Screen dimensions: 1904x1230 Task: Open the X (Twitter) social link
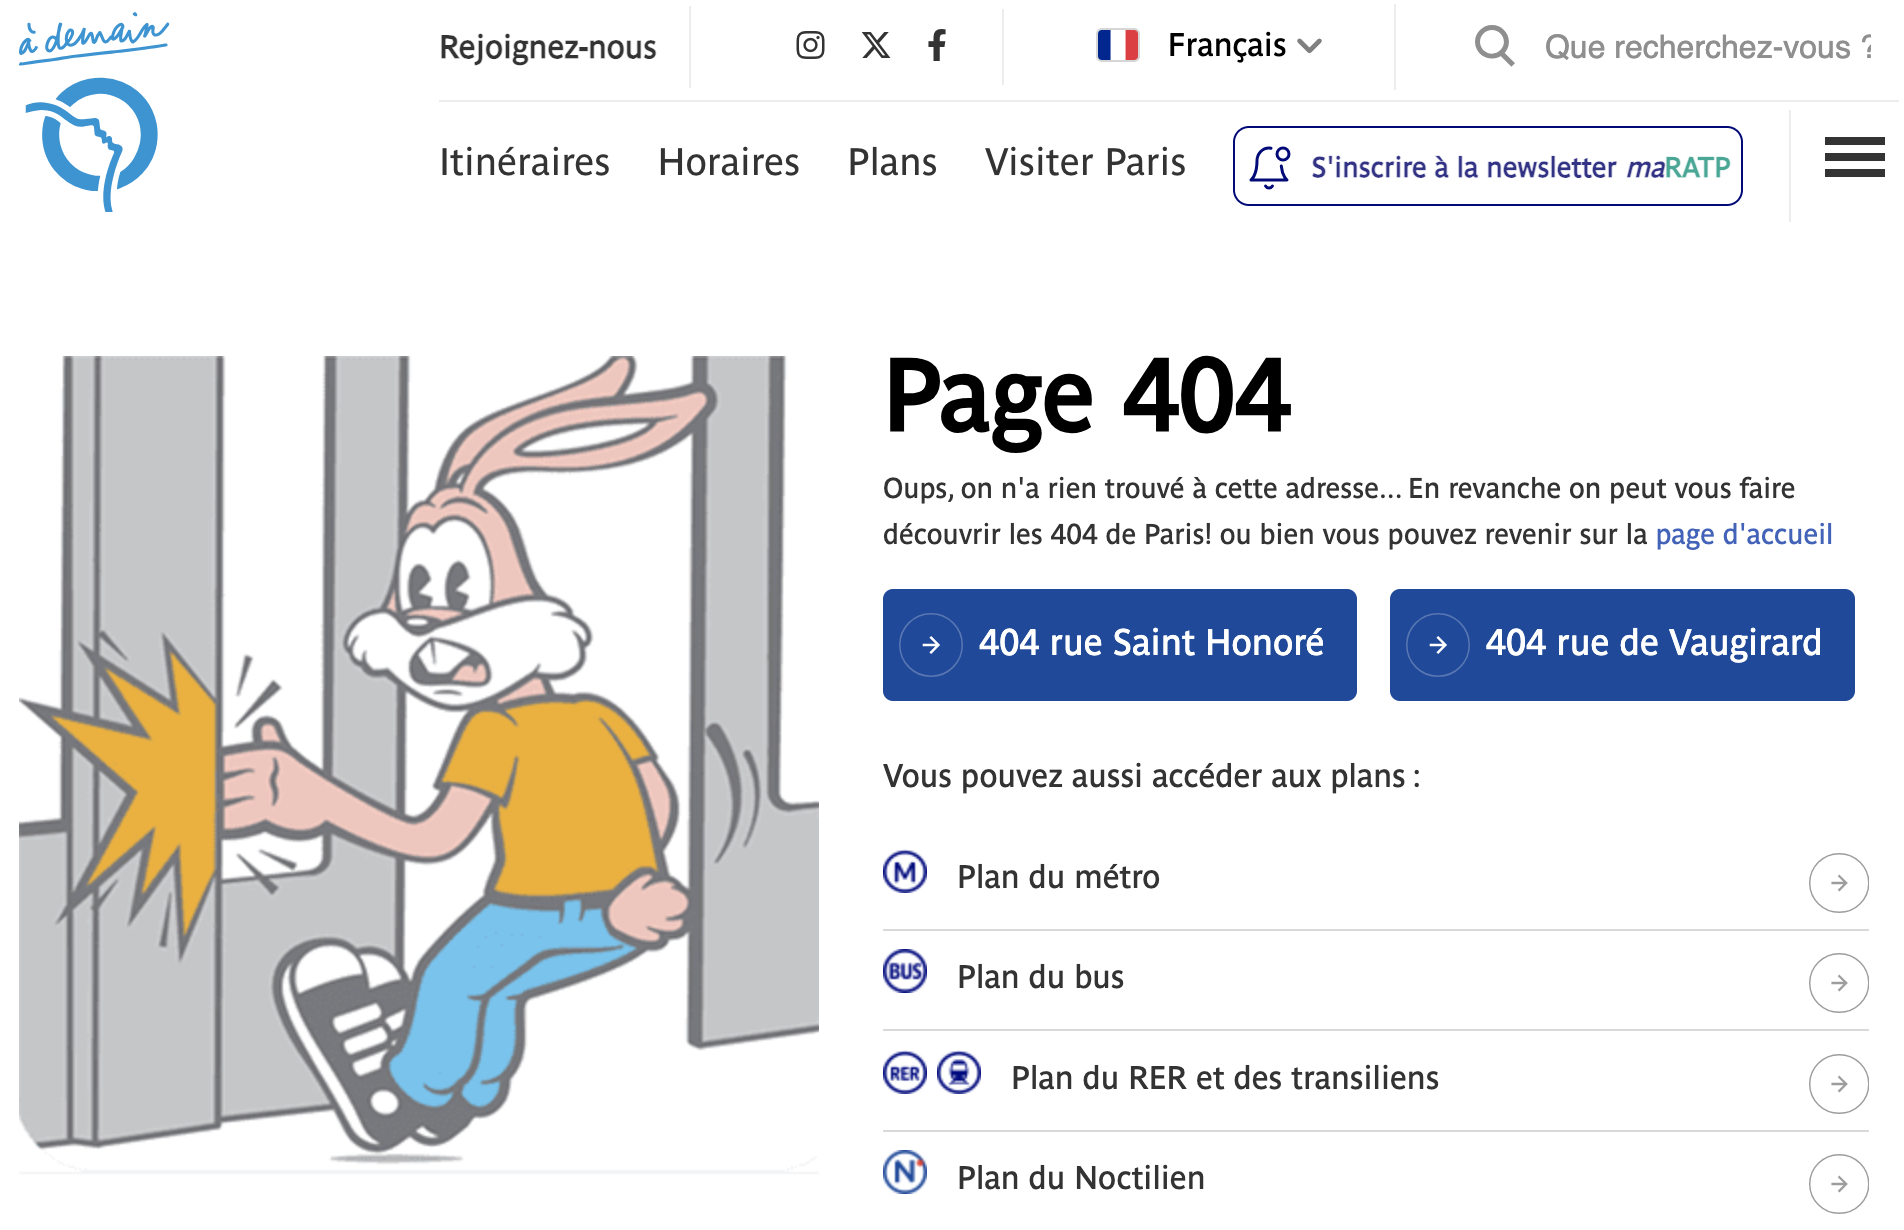coord(876,45)
